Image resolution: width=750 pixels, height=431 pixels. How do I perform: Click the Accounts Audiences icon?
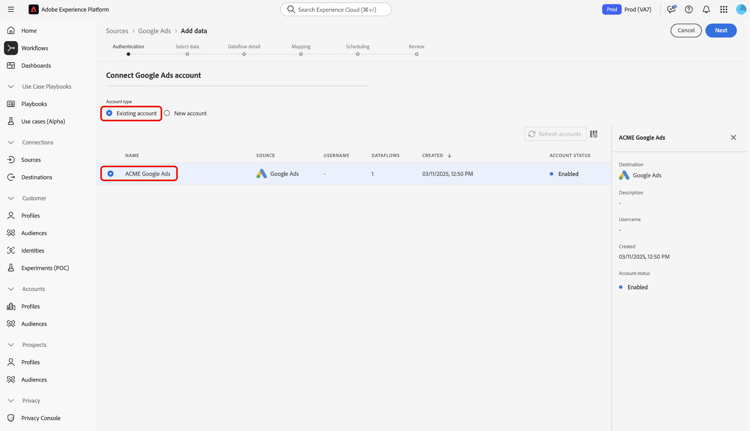(x=11, y=324)
